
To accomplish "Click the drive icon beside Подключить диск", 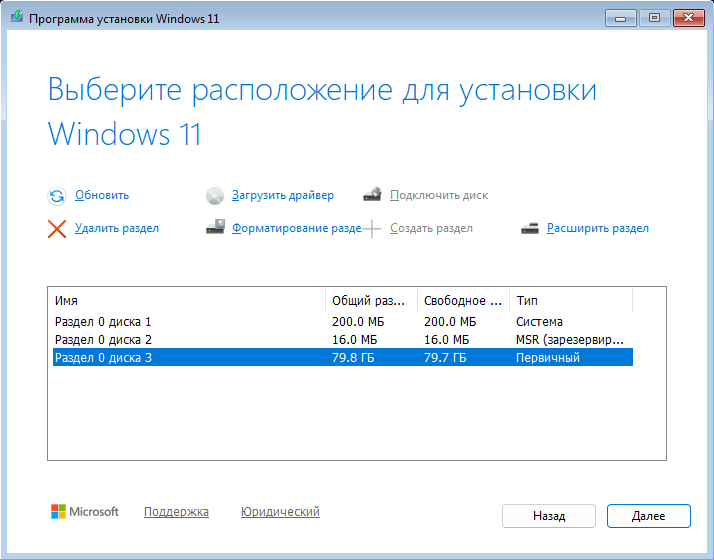I will [372, 194].
